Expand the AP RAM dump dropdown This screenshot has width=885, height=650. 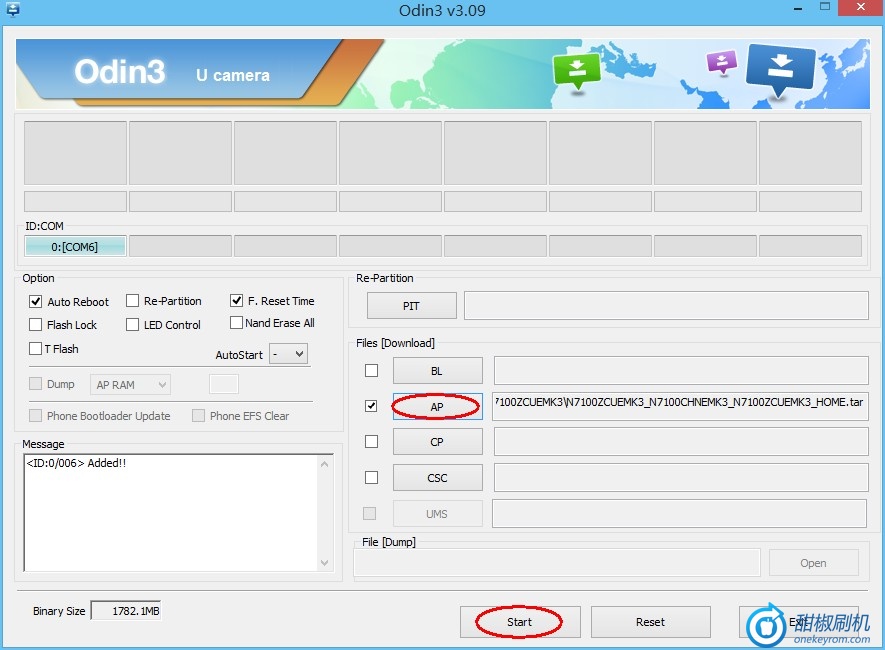click(131, 385)
